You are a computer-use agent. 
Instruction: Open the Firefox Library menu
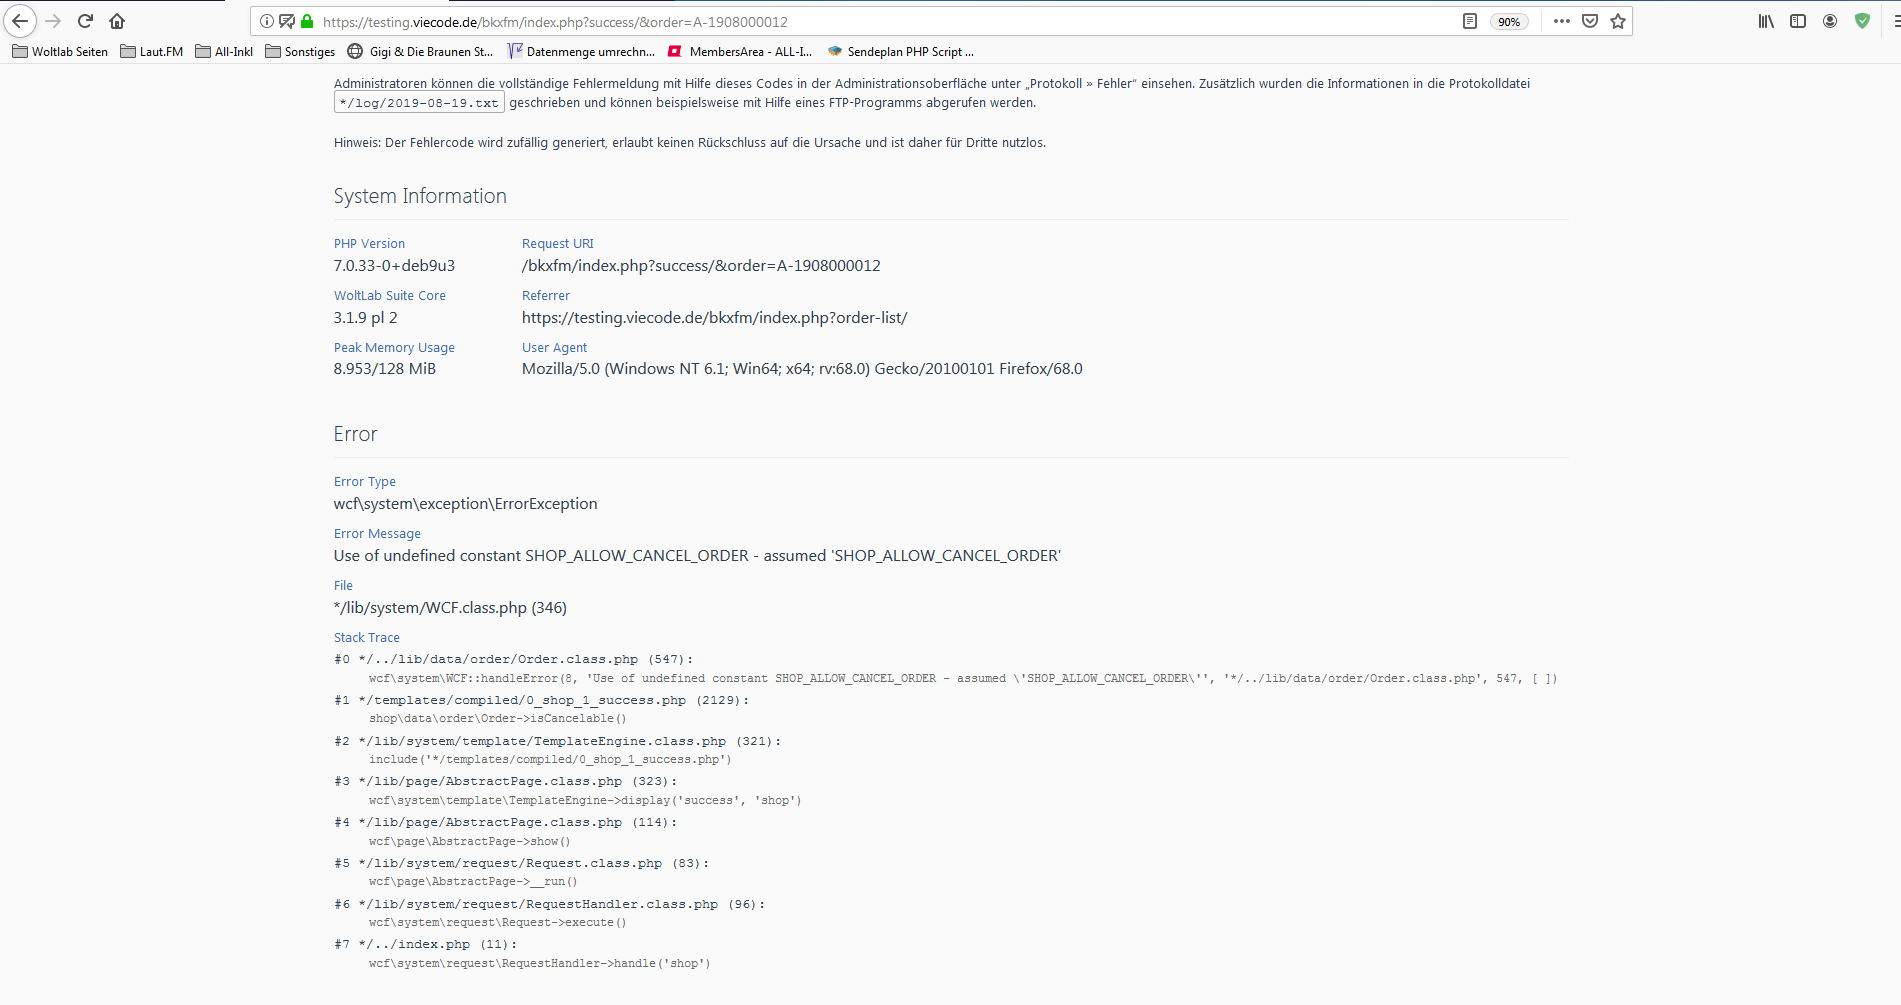point(1766,21)
